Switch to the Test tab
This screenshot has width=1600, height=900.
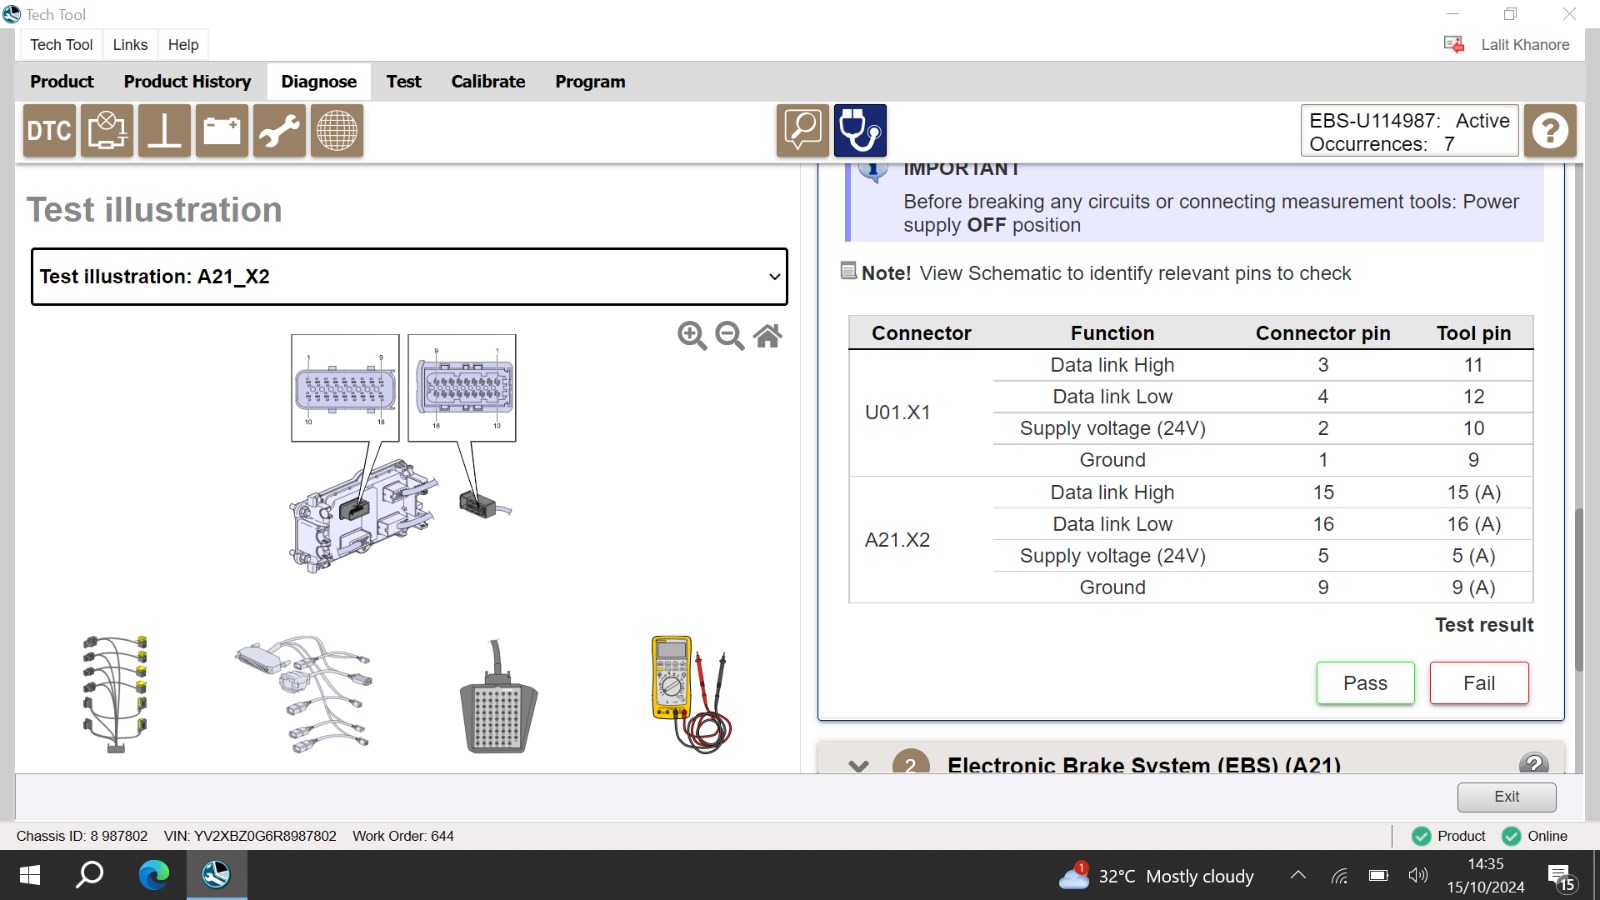click(x=404, y=82)
